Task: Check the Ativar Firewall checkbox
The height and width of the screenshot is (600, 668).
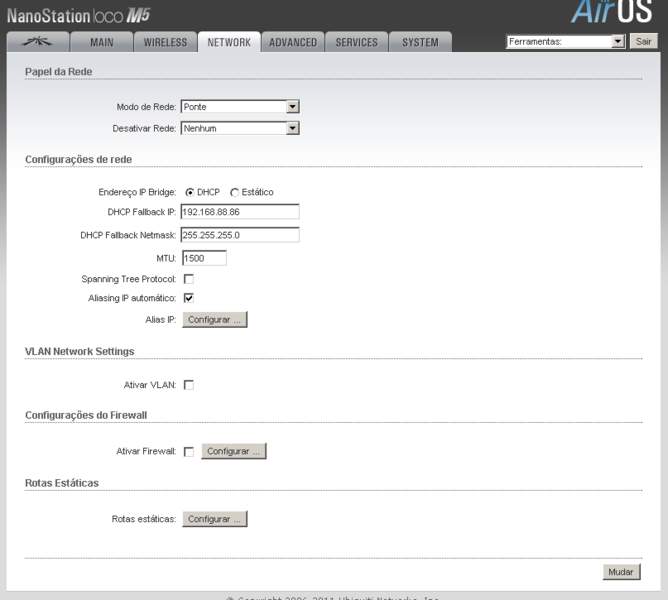Action: click(x=189, y=452)
